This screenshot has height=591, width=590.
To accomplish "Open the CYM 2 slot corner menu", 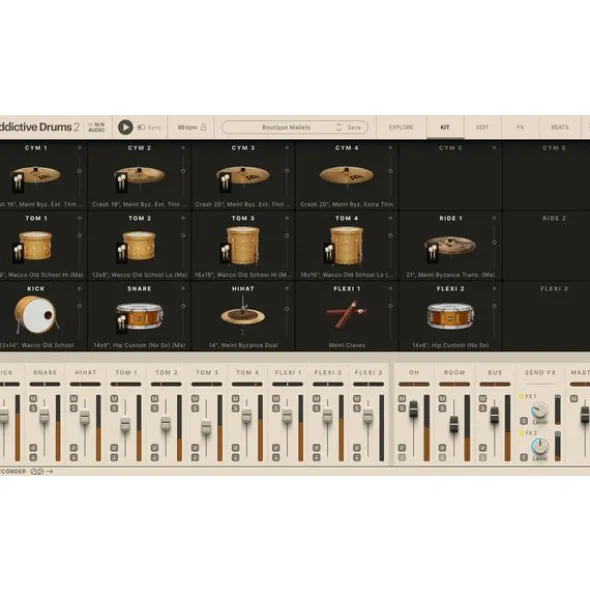I will 183,148.
